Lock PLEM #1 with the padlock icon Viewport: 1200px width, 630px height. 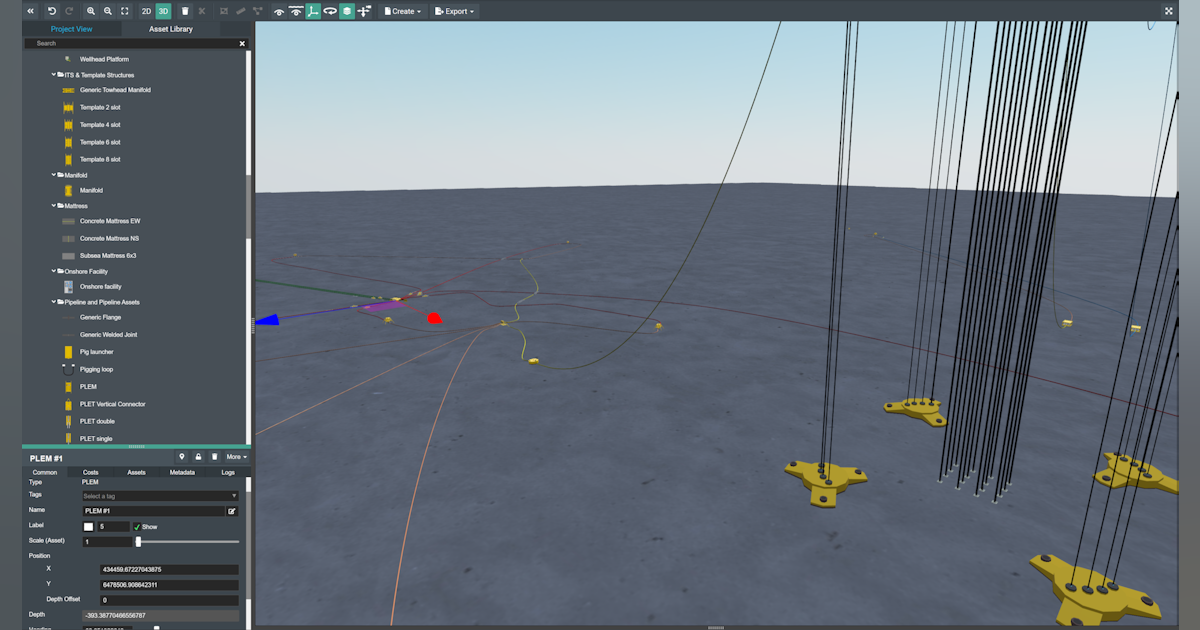[x=198, y=457]
